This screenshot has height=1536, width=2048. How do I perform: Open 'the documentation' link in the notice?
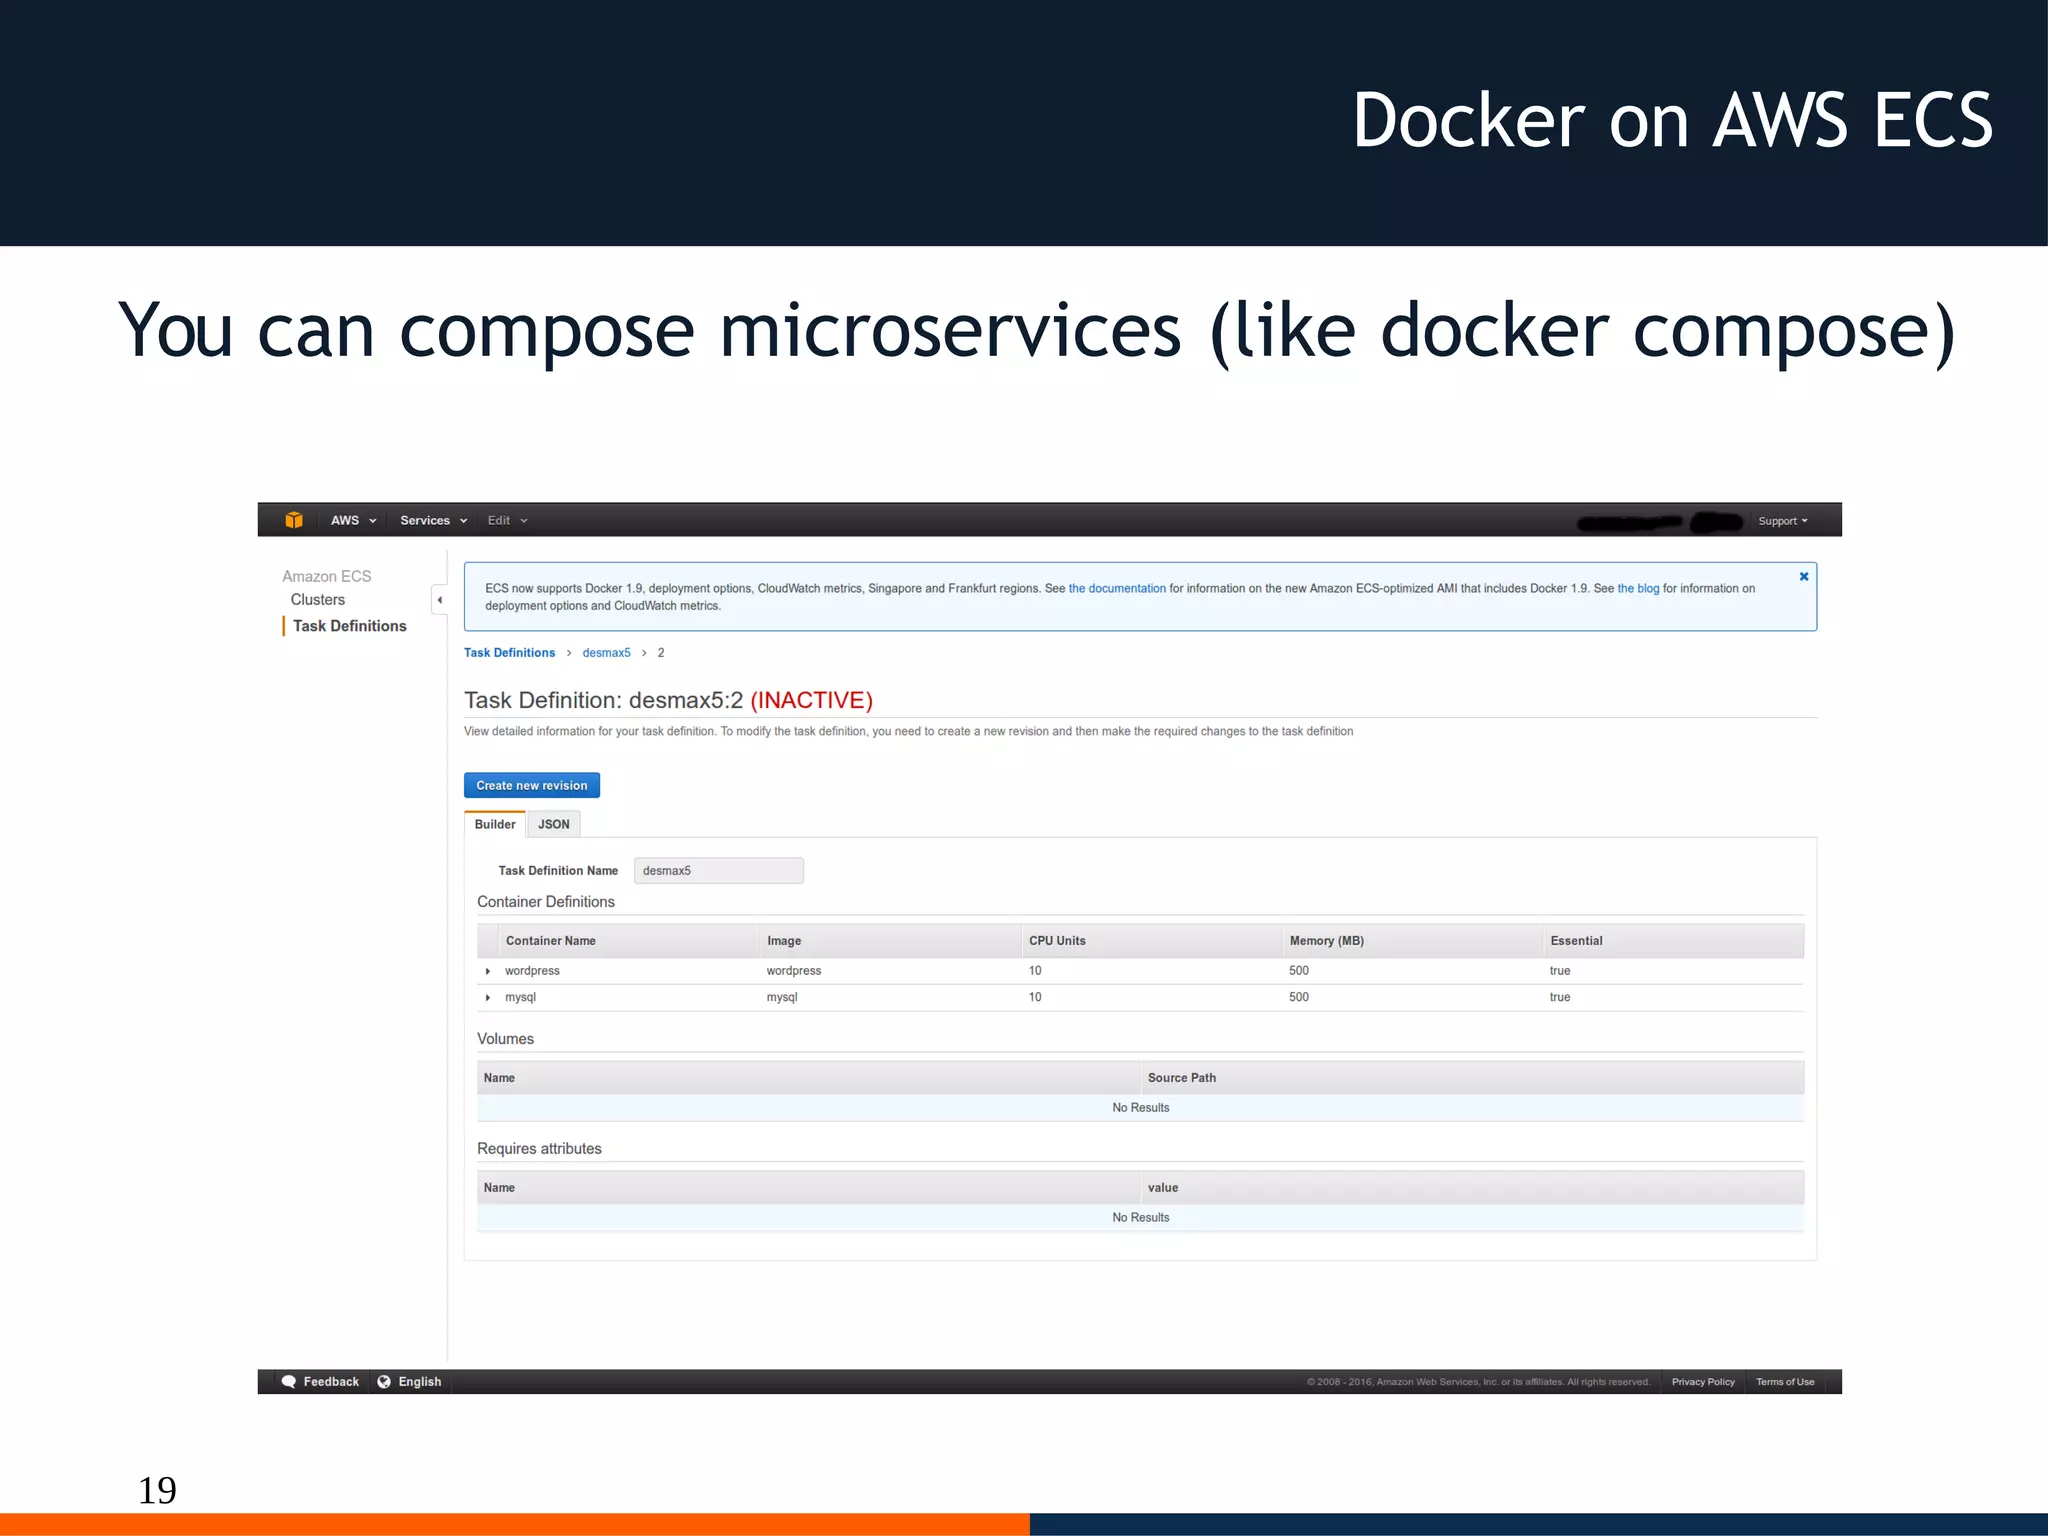(1117, 588)
